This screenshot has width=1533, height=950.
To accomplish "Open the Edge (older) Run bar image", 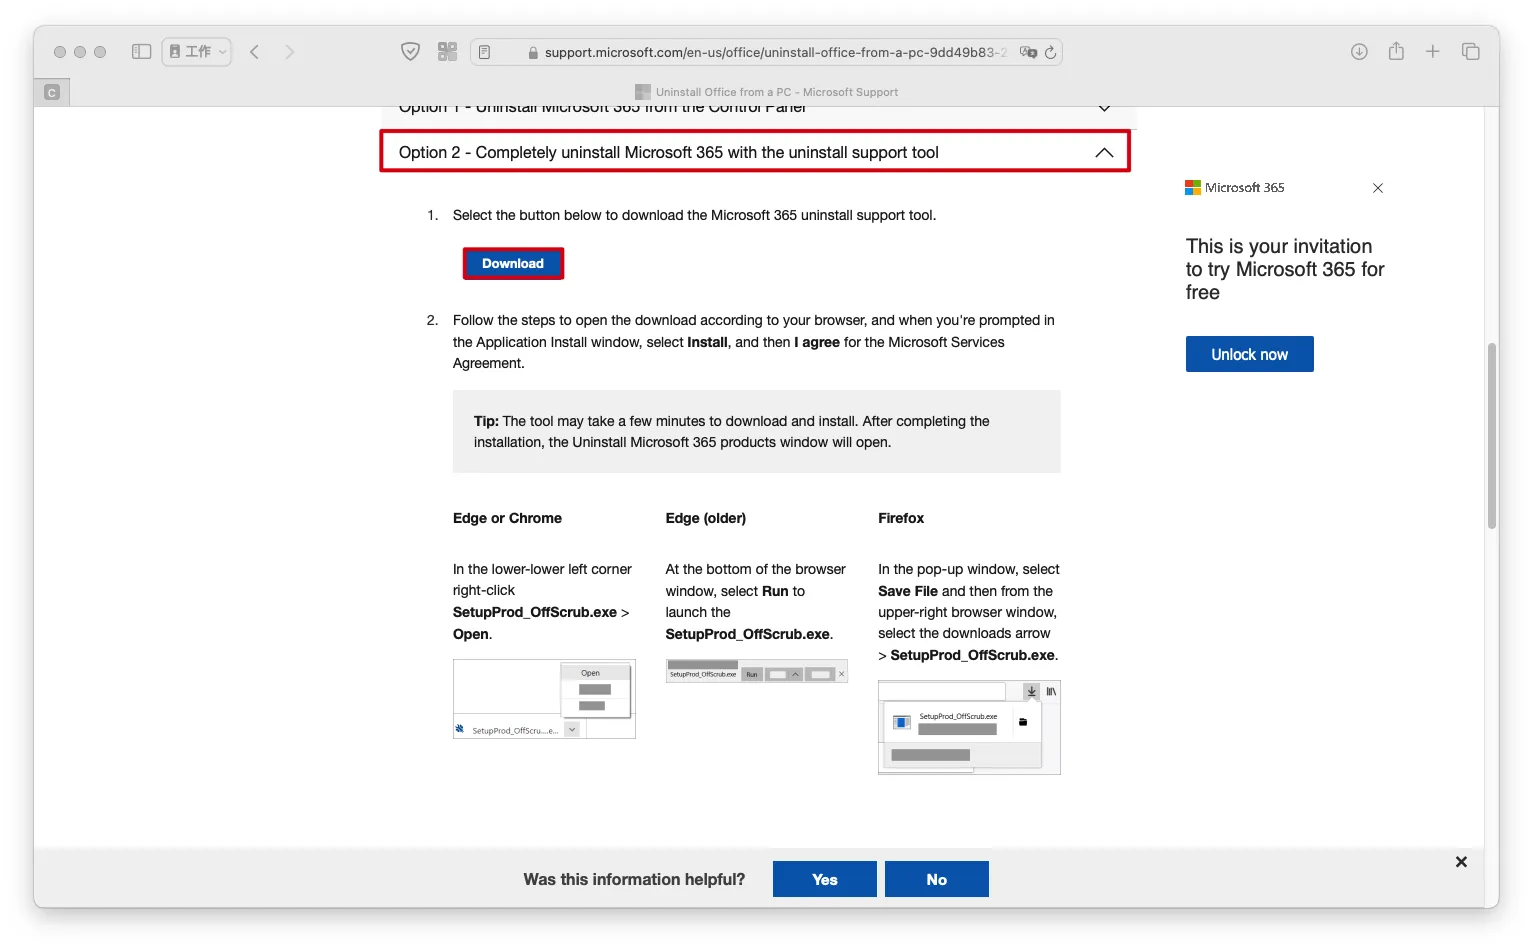I will [x=757, y=671].
